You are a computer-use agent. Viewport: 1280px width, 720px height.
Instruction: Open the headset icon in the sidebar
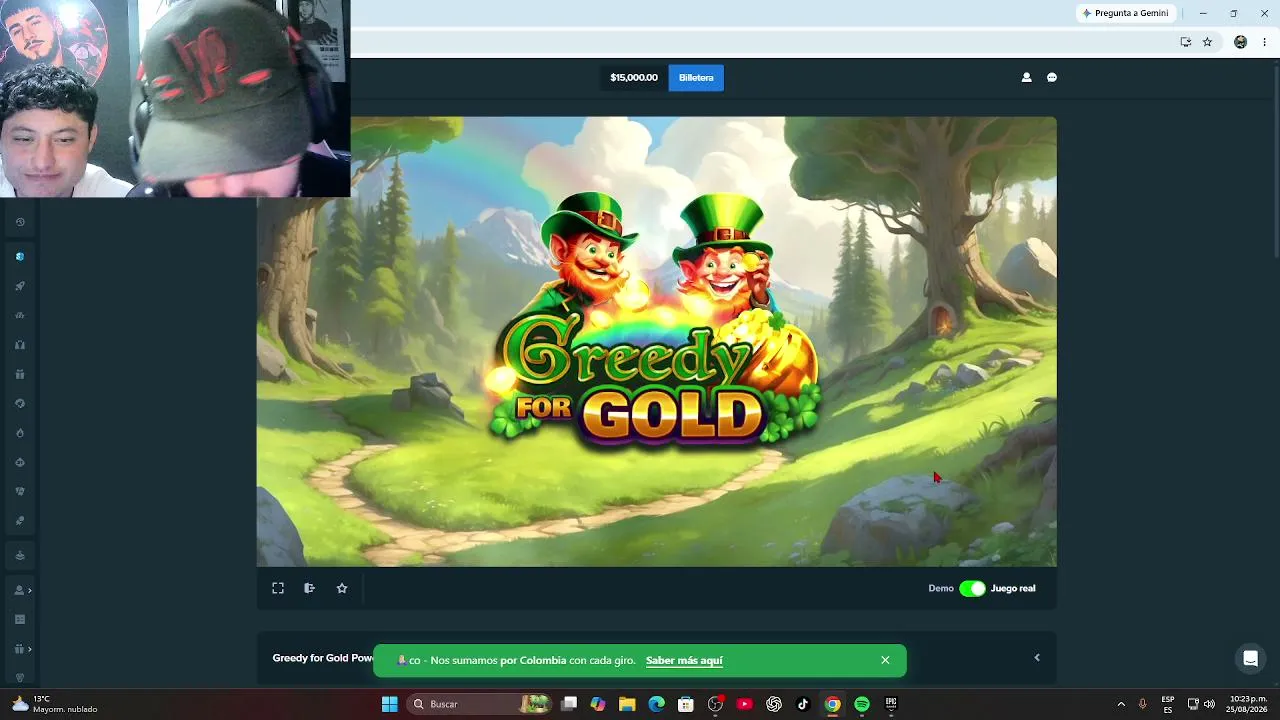(x=20, y=345)
